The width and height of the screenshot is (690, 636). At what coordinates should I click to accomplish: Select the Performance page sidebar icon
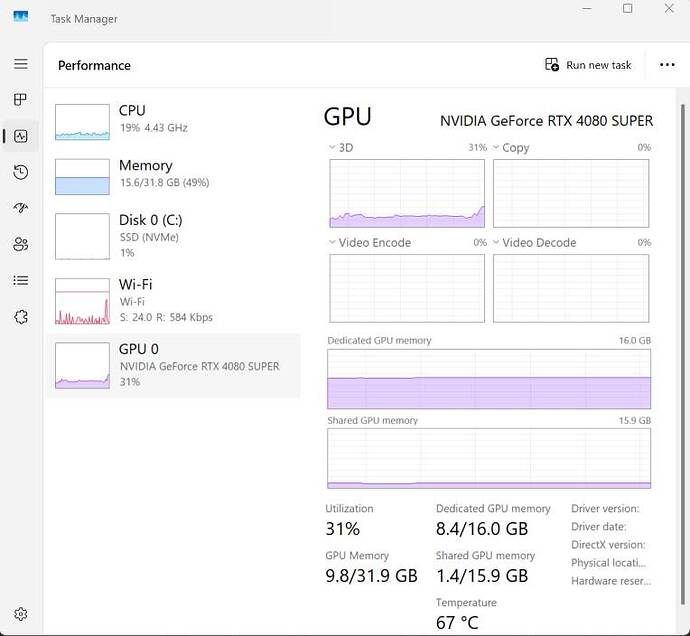pyautogui.click(x=21, y=136)
